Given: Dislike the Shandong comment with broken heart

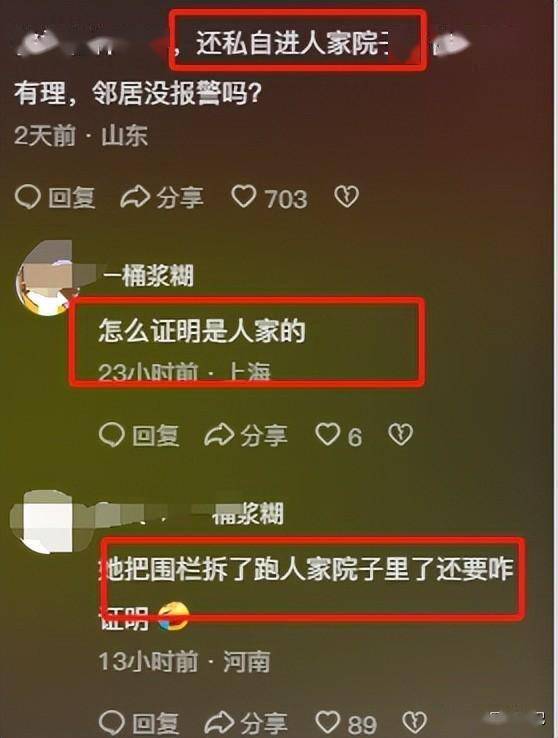Looking at the screenshot, I should click(347, 197).
